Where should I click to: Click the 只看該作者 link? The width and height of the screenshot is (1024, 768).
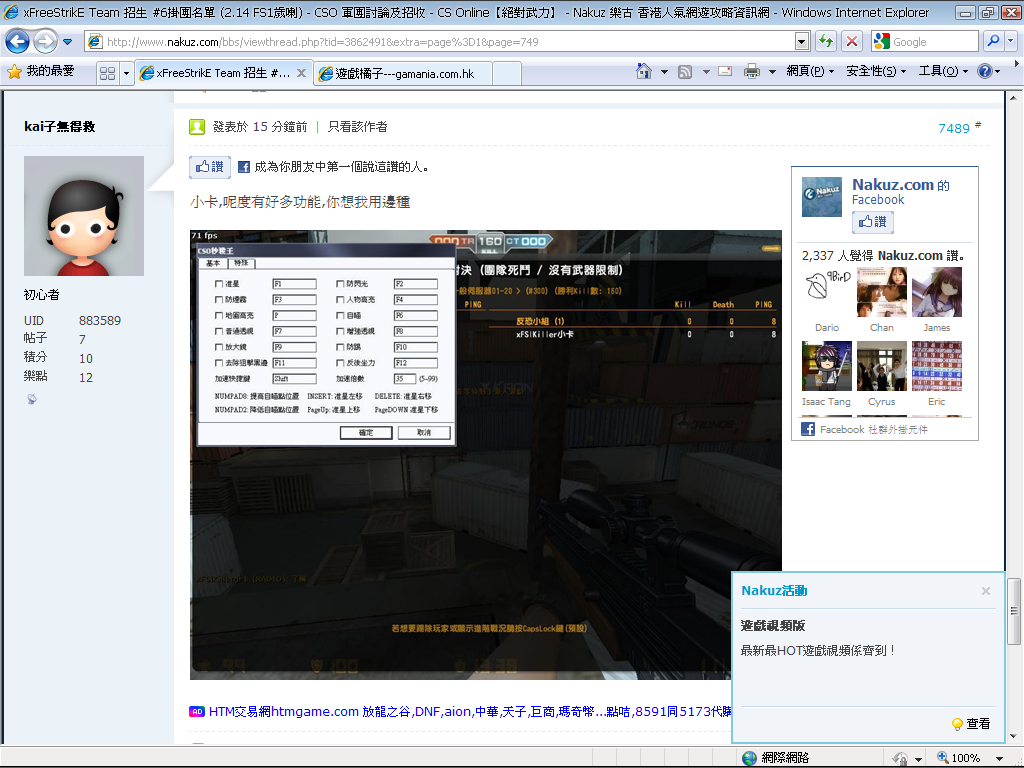[358, 127]
